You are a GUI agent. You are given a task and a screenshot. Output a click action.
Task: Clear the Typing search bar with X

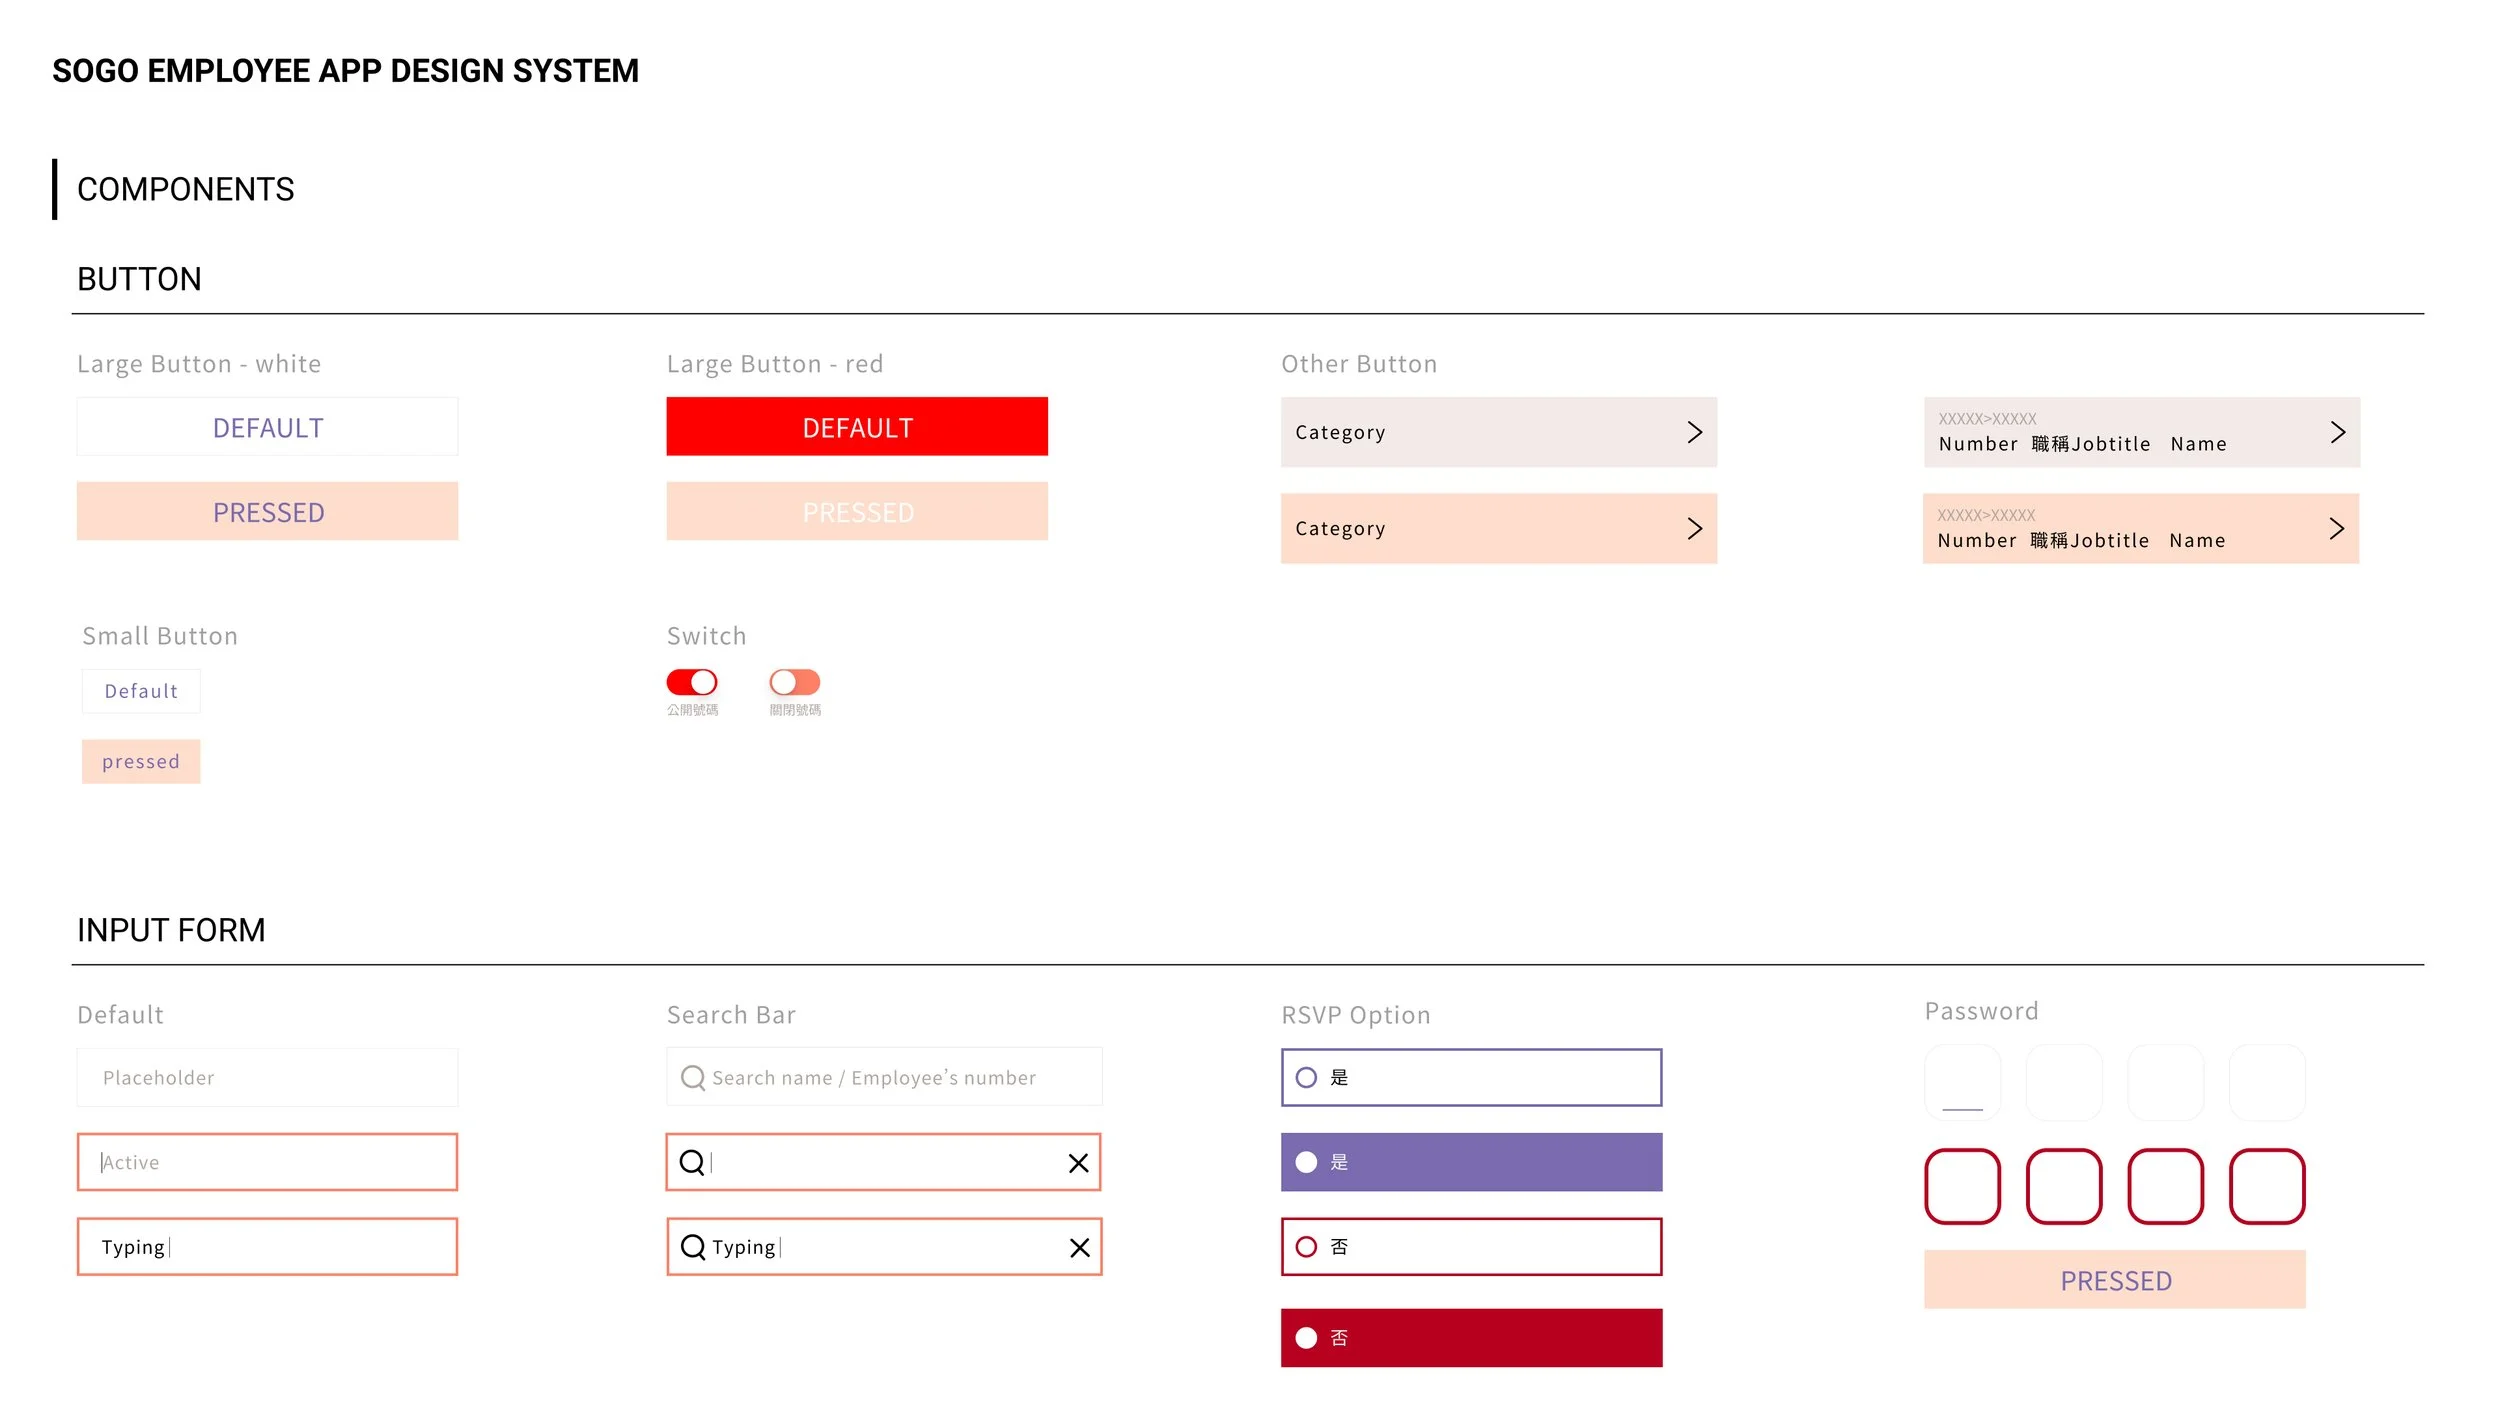point(1079,1247)
